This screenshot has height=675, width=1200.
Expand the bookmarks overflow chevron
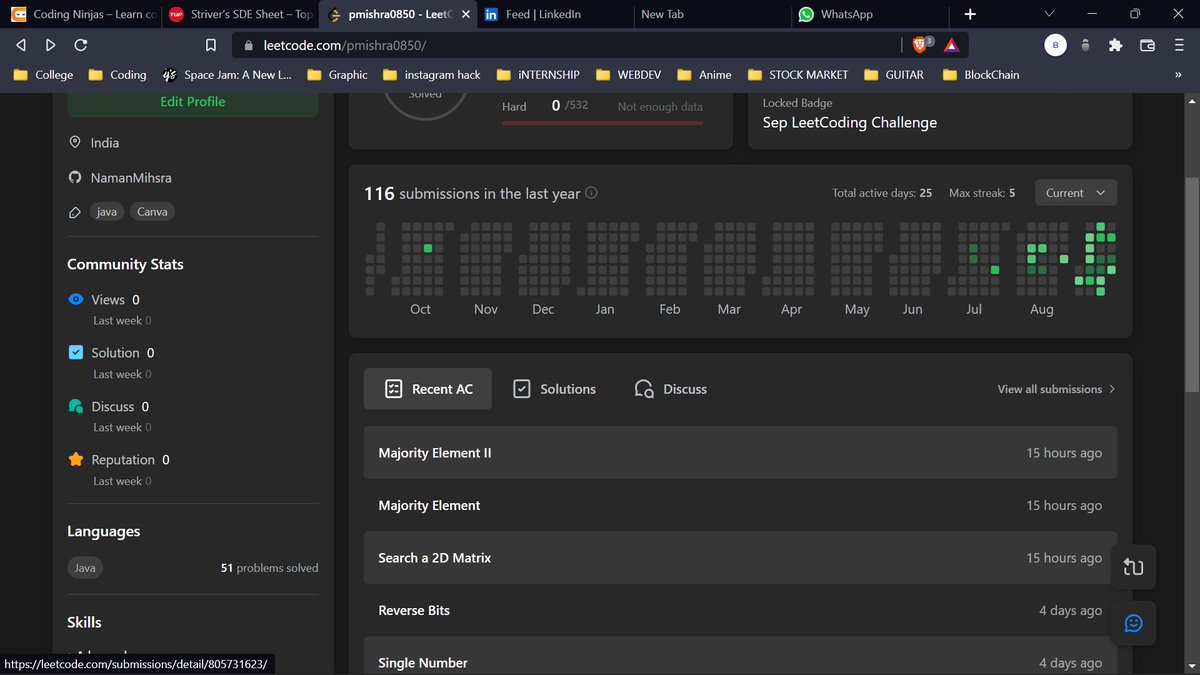[x=1177, y=74]
